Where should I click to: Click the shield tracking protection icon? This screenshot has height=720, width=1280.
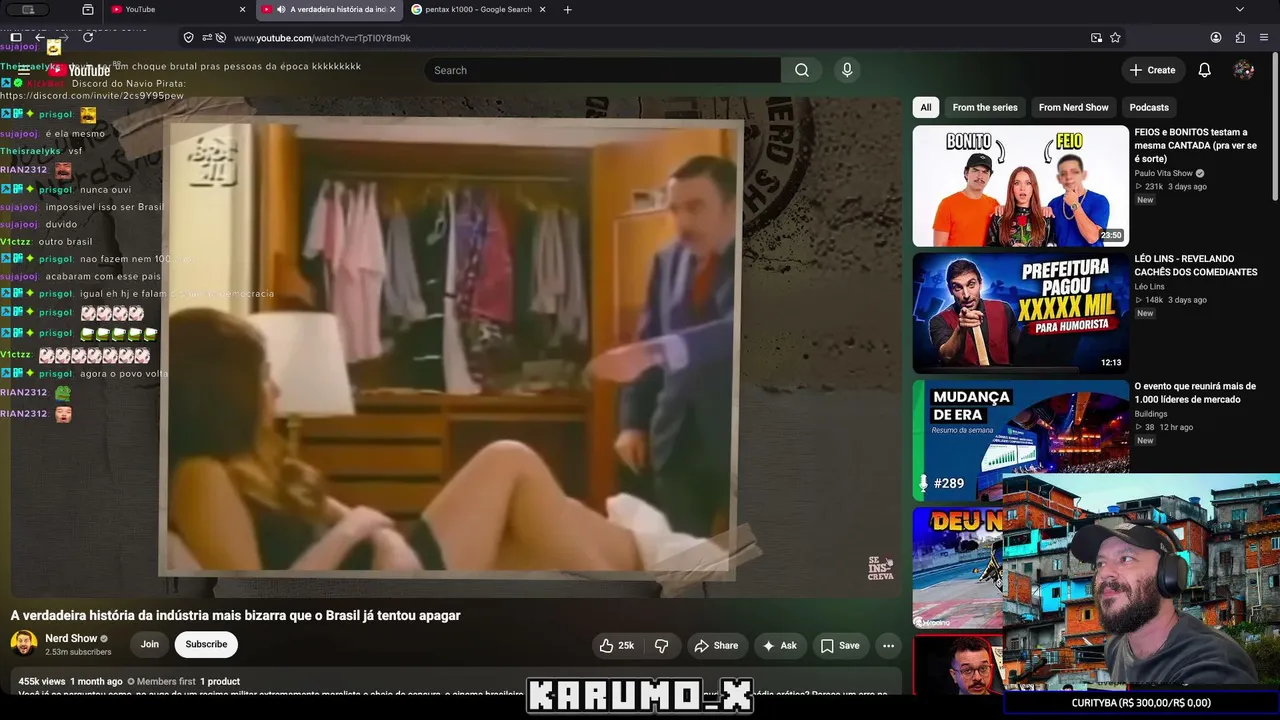188,38
